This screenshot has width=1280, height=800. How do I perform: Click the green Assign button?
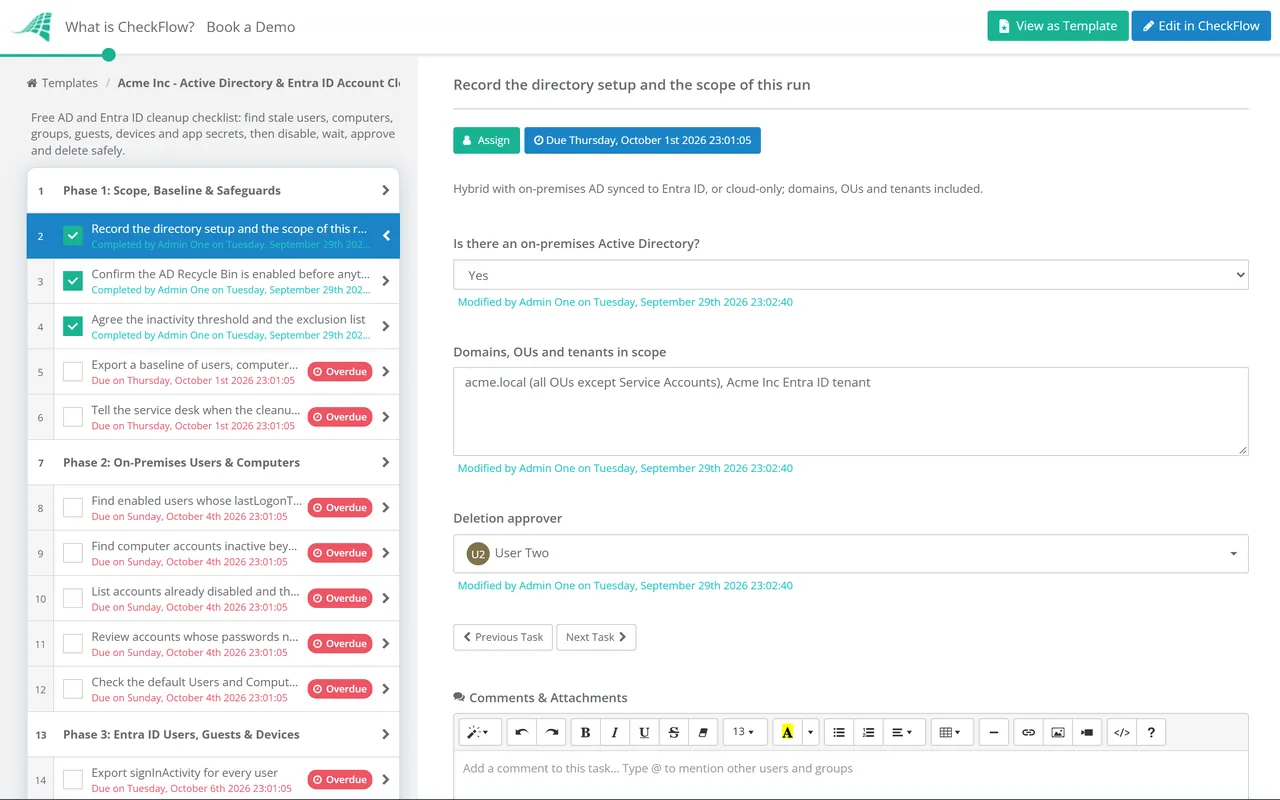(486, 140)
